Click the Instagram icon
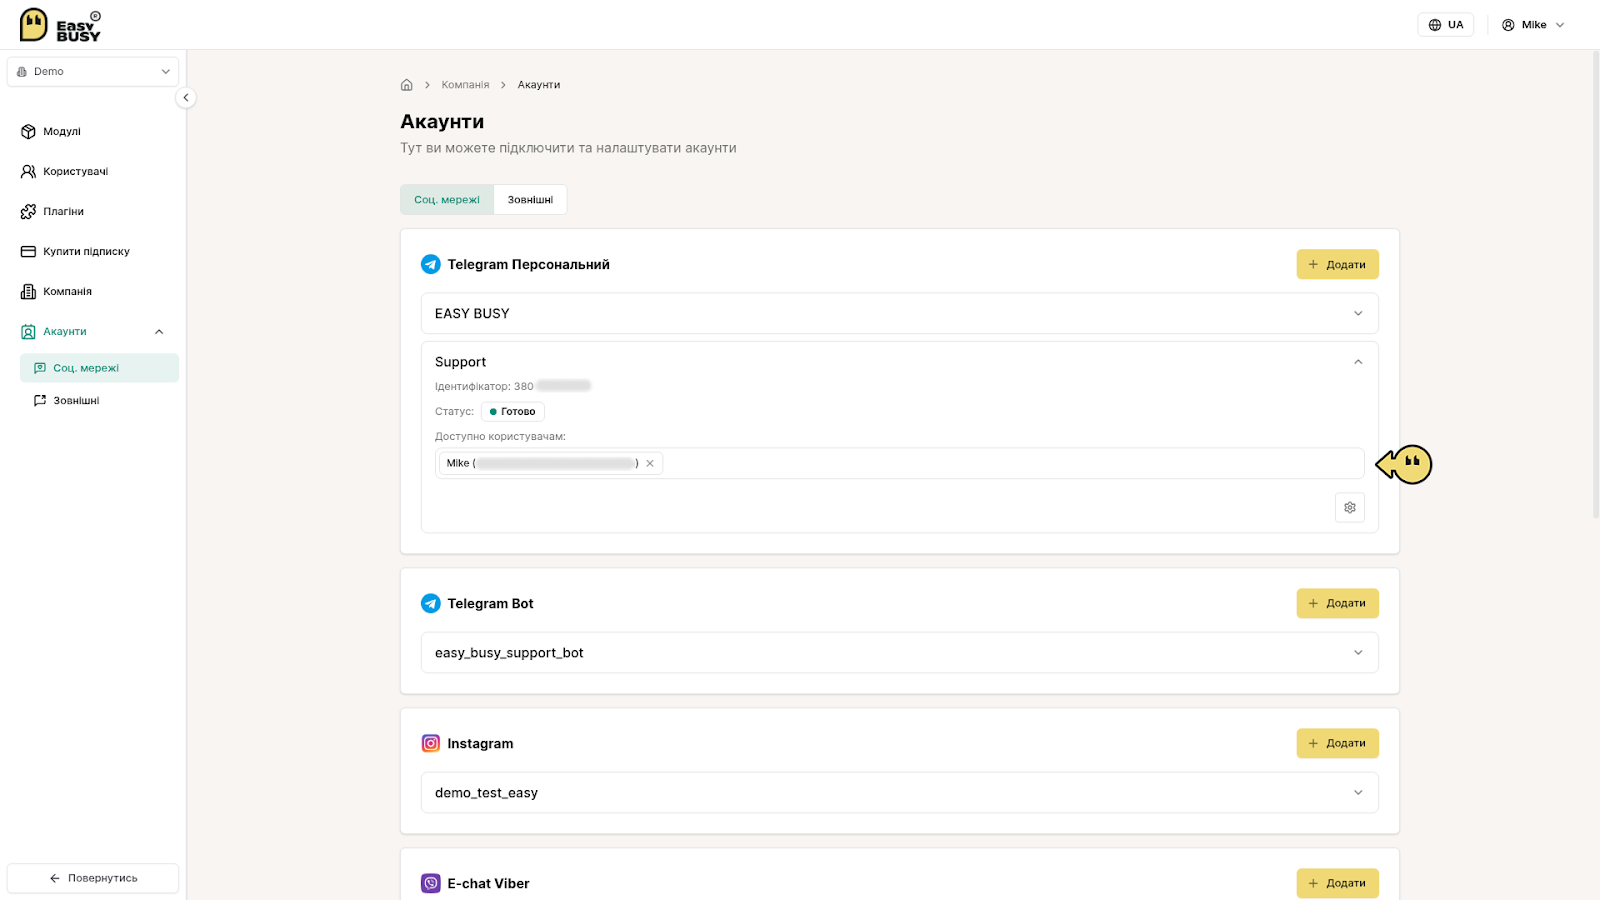 [431, 743]
